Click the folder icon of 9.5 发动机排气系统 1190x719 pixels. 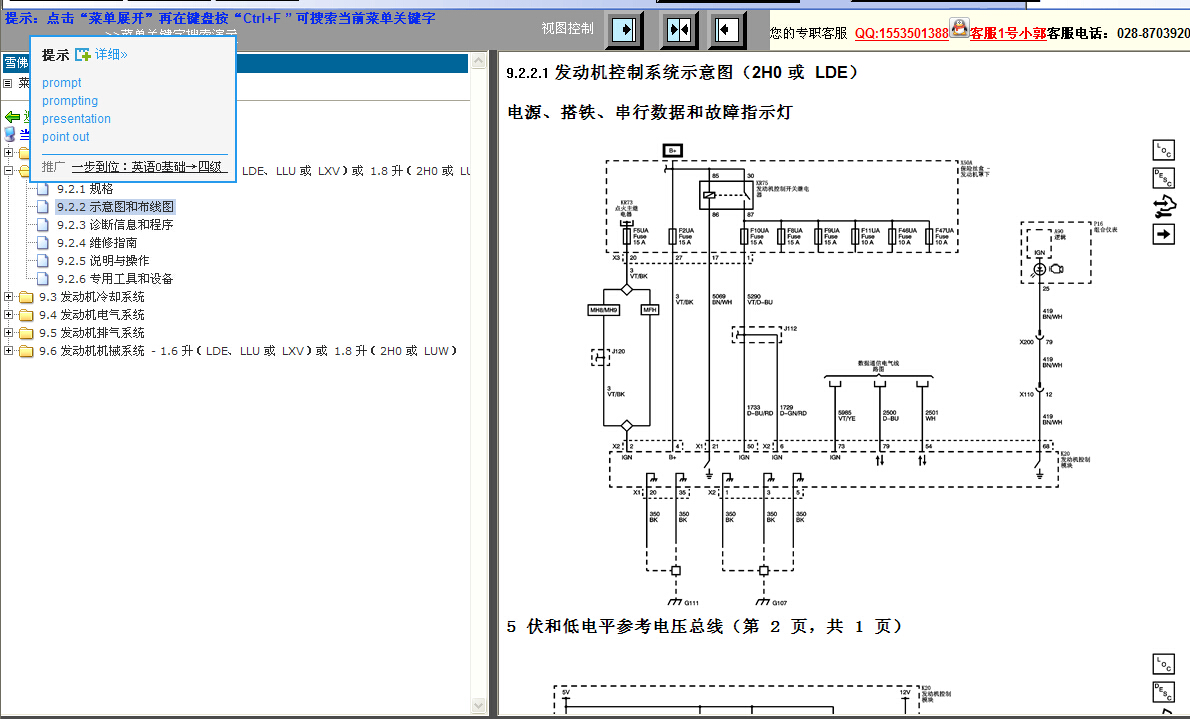[27, 333]
